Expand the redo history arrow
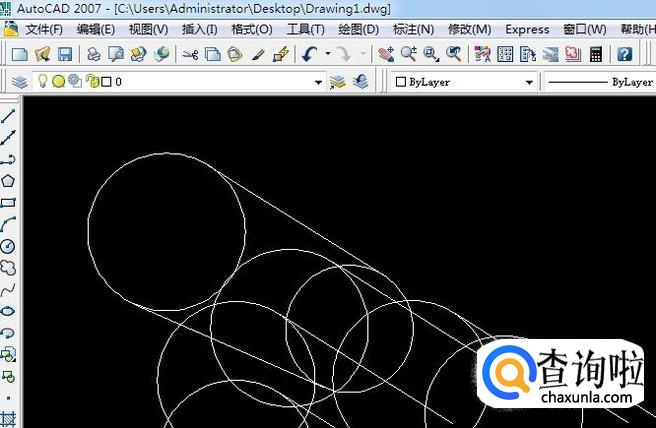656x428 pixels. point(362,54)
